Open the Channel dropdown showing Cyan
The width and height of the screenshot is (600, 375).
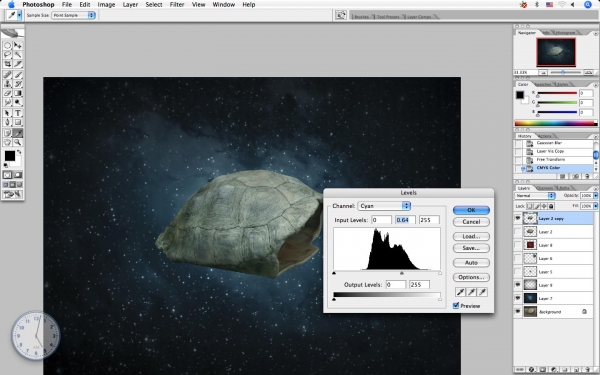(x=384, y=206)
